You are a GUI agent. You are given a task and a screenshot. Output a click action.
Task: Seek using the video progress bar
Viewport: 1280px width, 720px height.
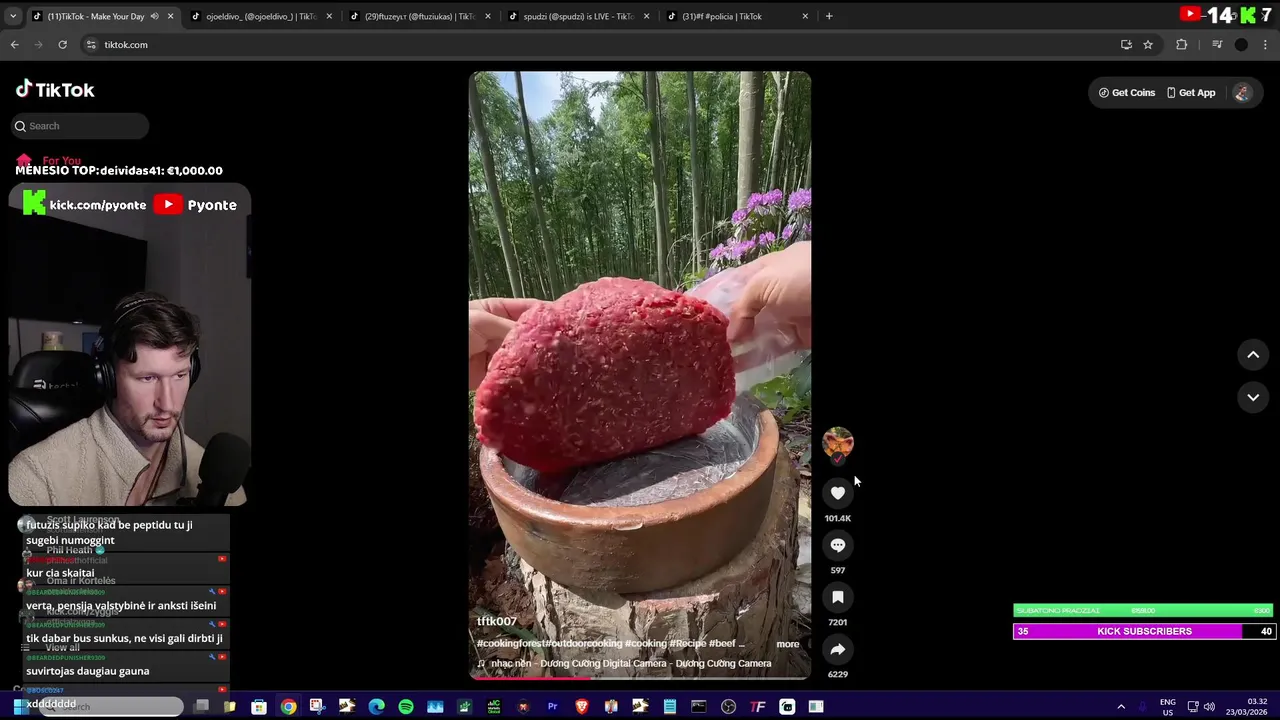click(x=640, y=678)
